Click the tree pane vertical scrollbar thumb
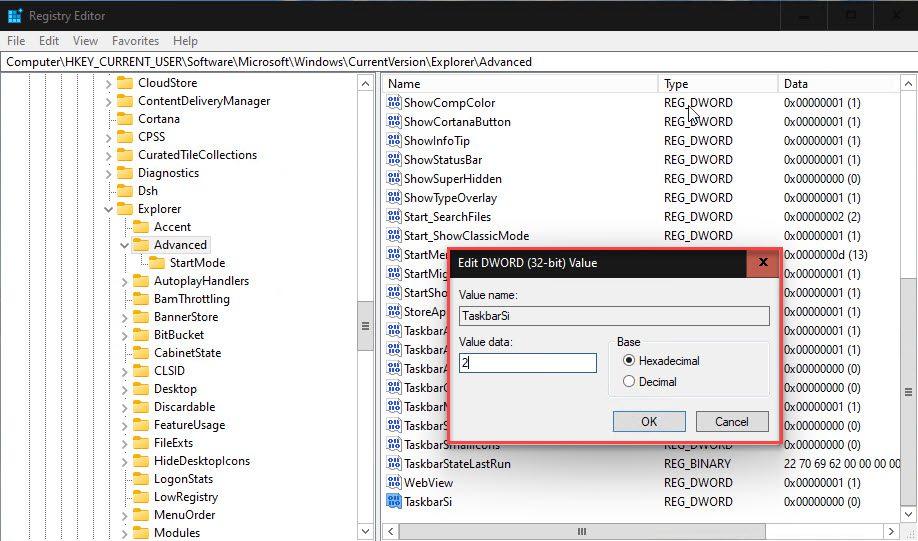The height and width of the screenshot is (541, 918). (365, 326)
